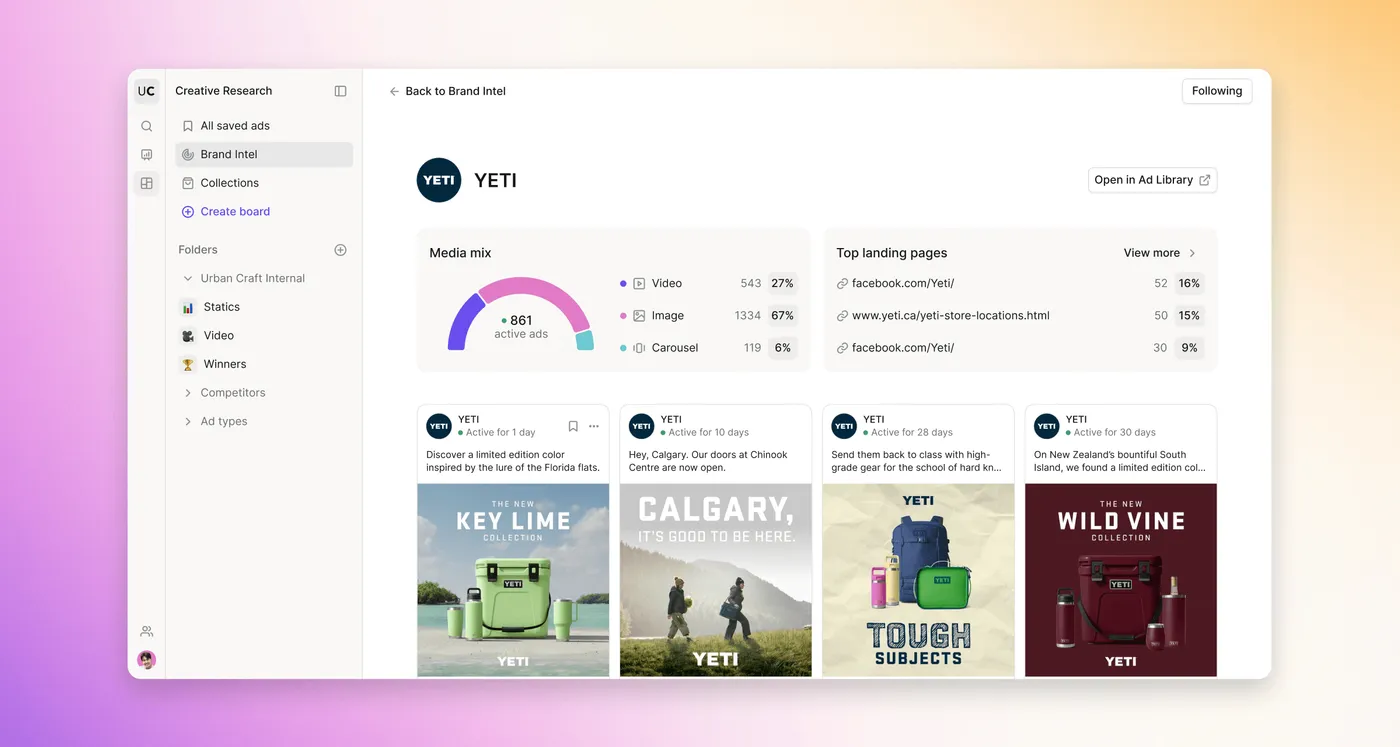Collapse the Urban Craft Internal folder
1400x747 pixels.
(x=187, y=279)
